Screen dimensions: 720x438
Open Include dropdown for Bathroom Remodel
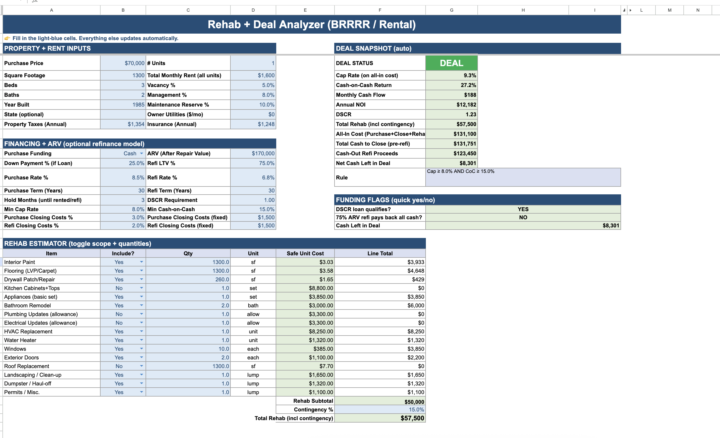pos(141,305)
